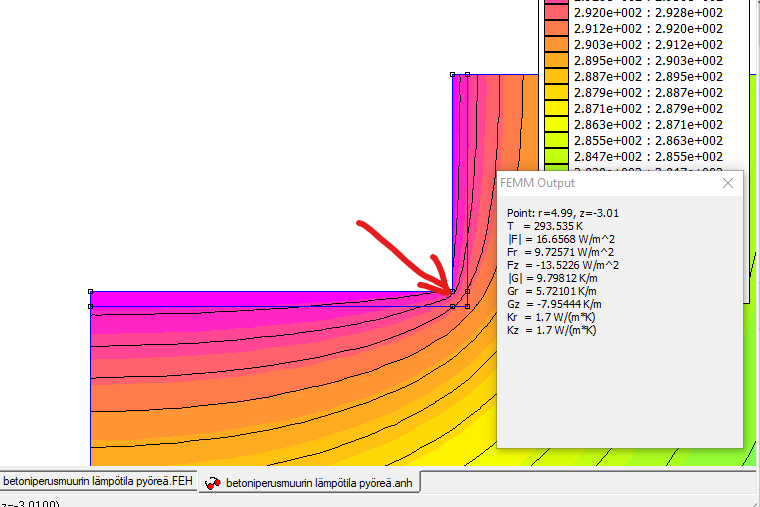Click the T = 293.535 K temperature value
This screenshot has width=760, height=507.
coord(545,226)
